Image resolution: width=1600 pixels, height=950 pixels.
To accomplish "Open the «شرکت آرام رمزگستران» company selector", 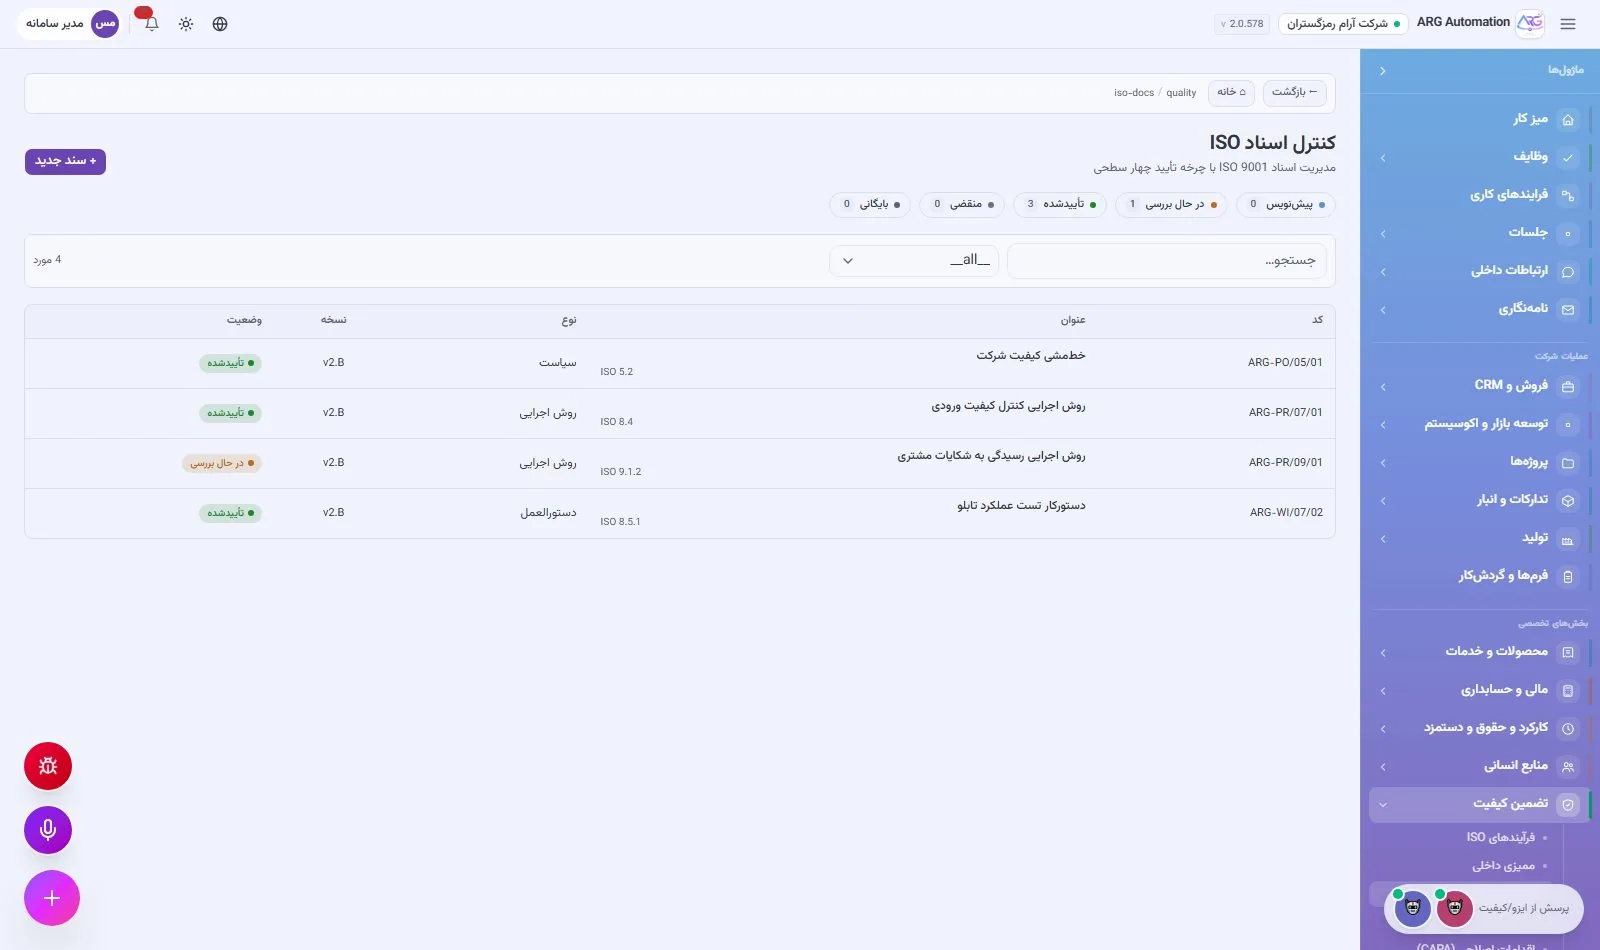I will (1343, 24).
